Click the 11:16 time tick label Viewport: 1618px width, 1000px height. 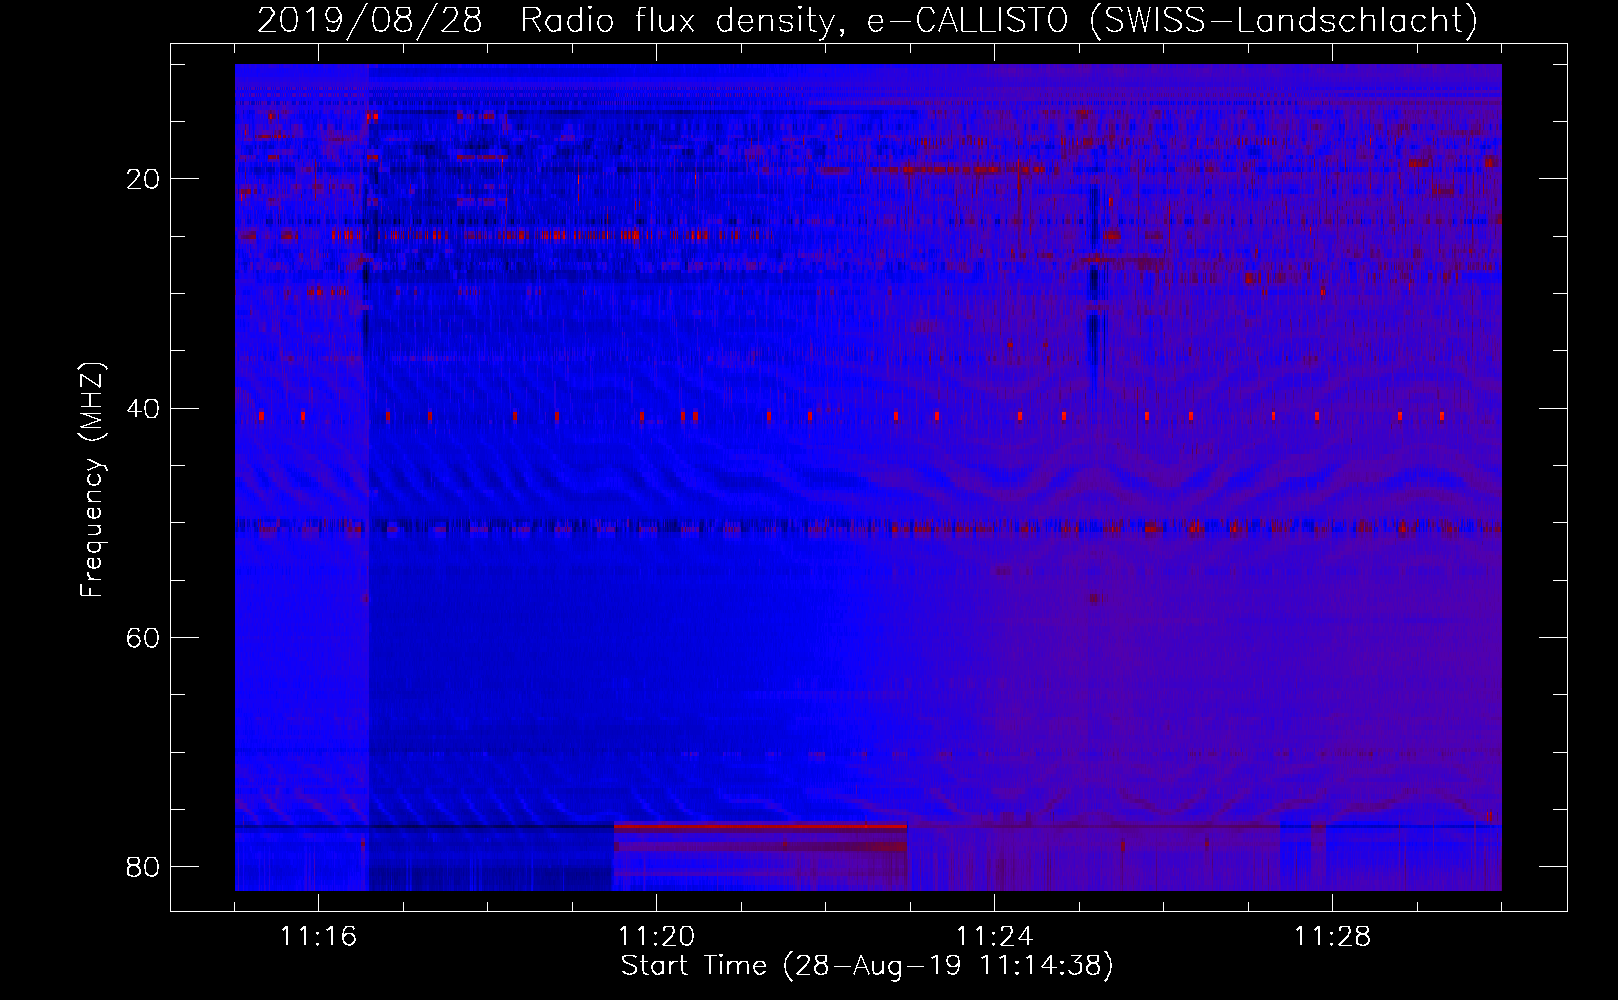[x=318, y=937]
